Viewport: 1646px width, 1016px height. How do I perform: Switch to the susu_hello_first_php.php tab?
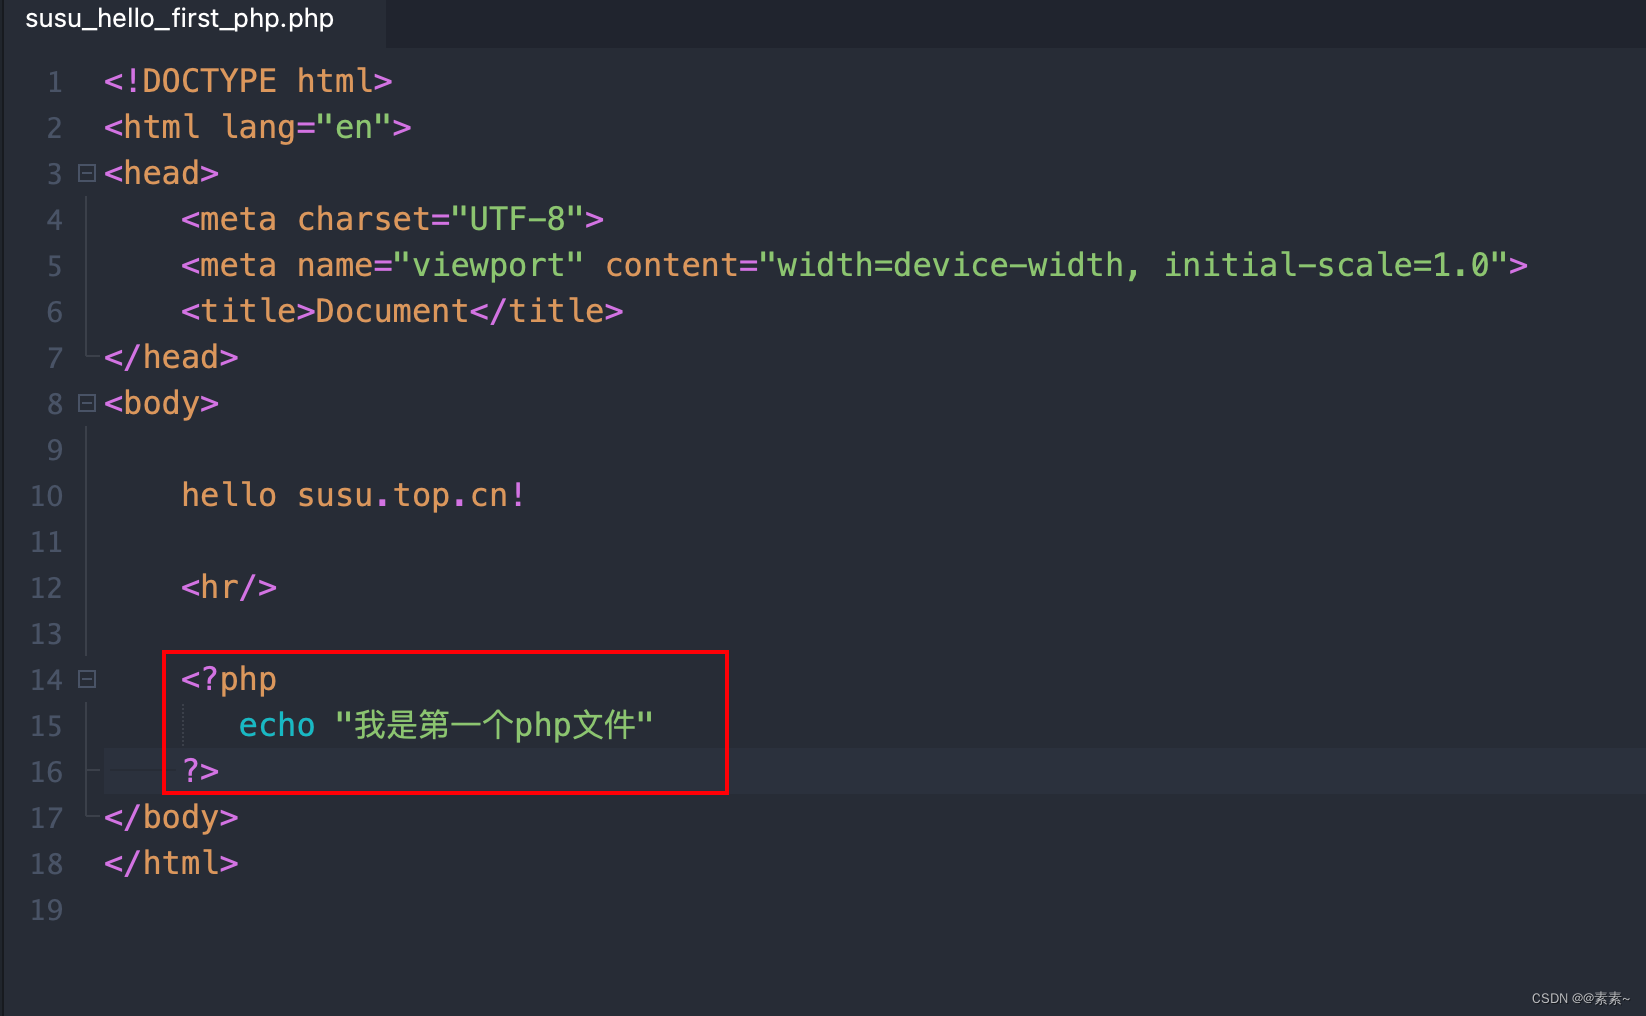tap(180, 19)
